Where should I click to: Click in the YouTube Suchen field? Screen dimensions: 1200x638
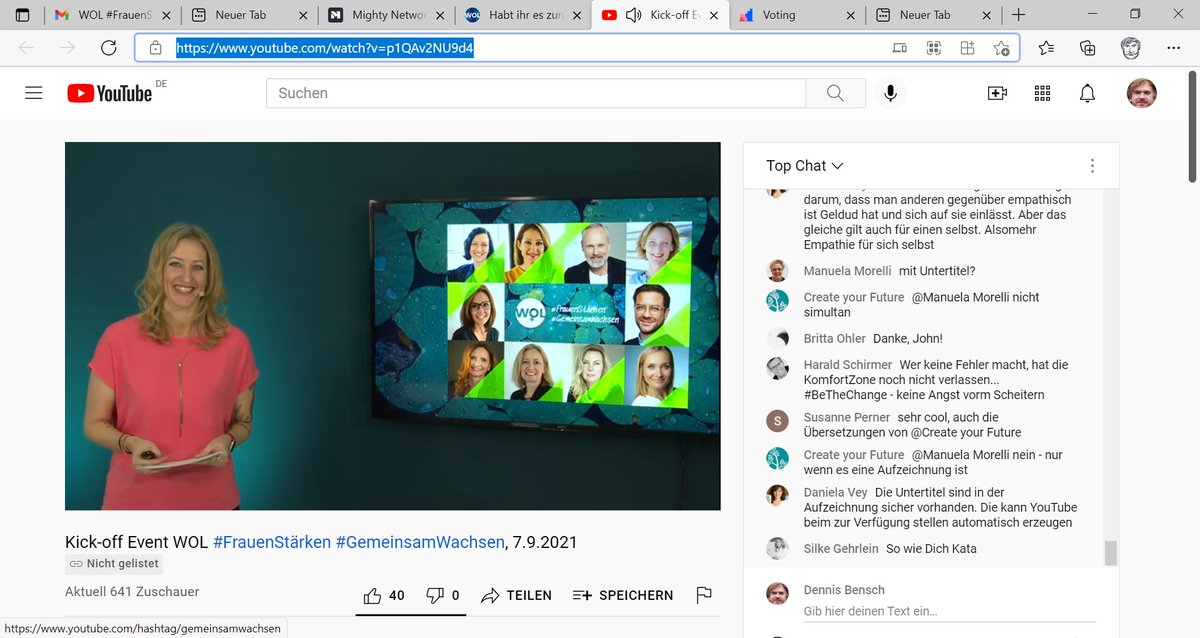tap(536, 93)
